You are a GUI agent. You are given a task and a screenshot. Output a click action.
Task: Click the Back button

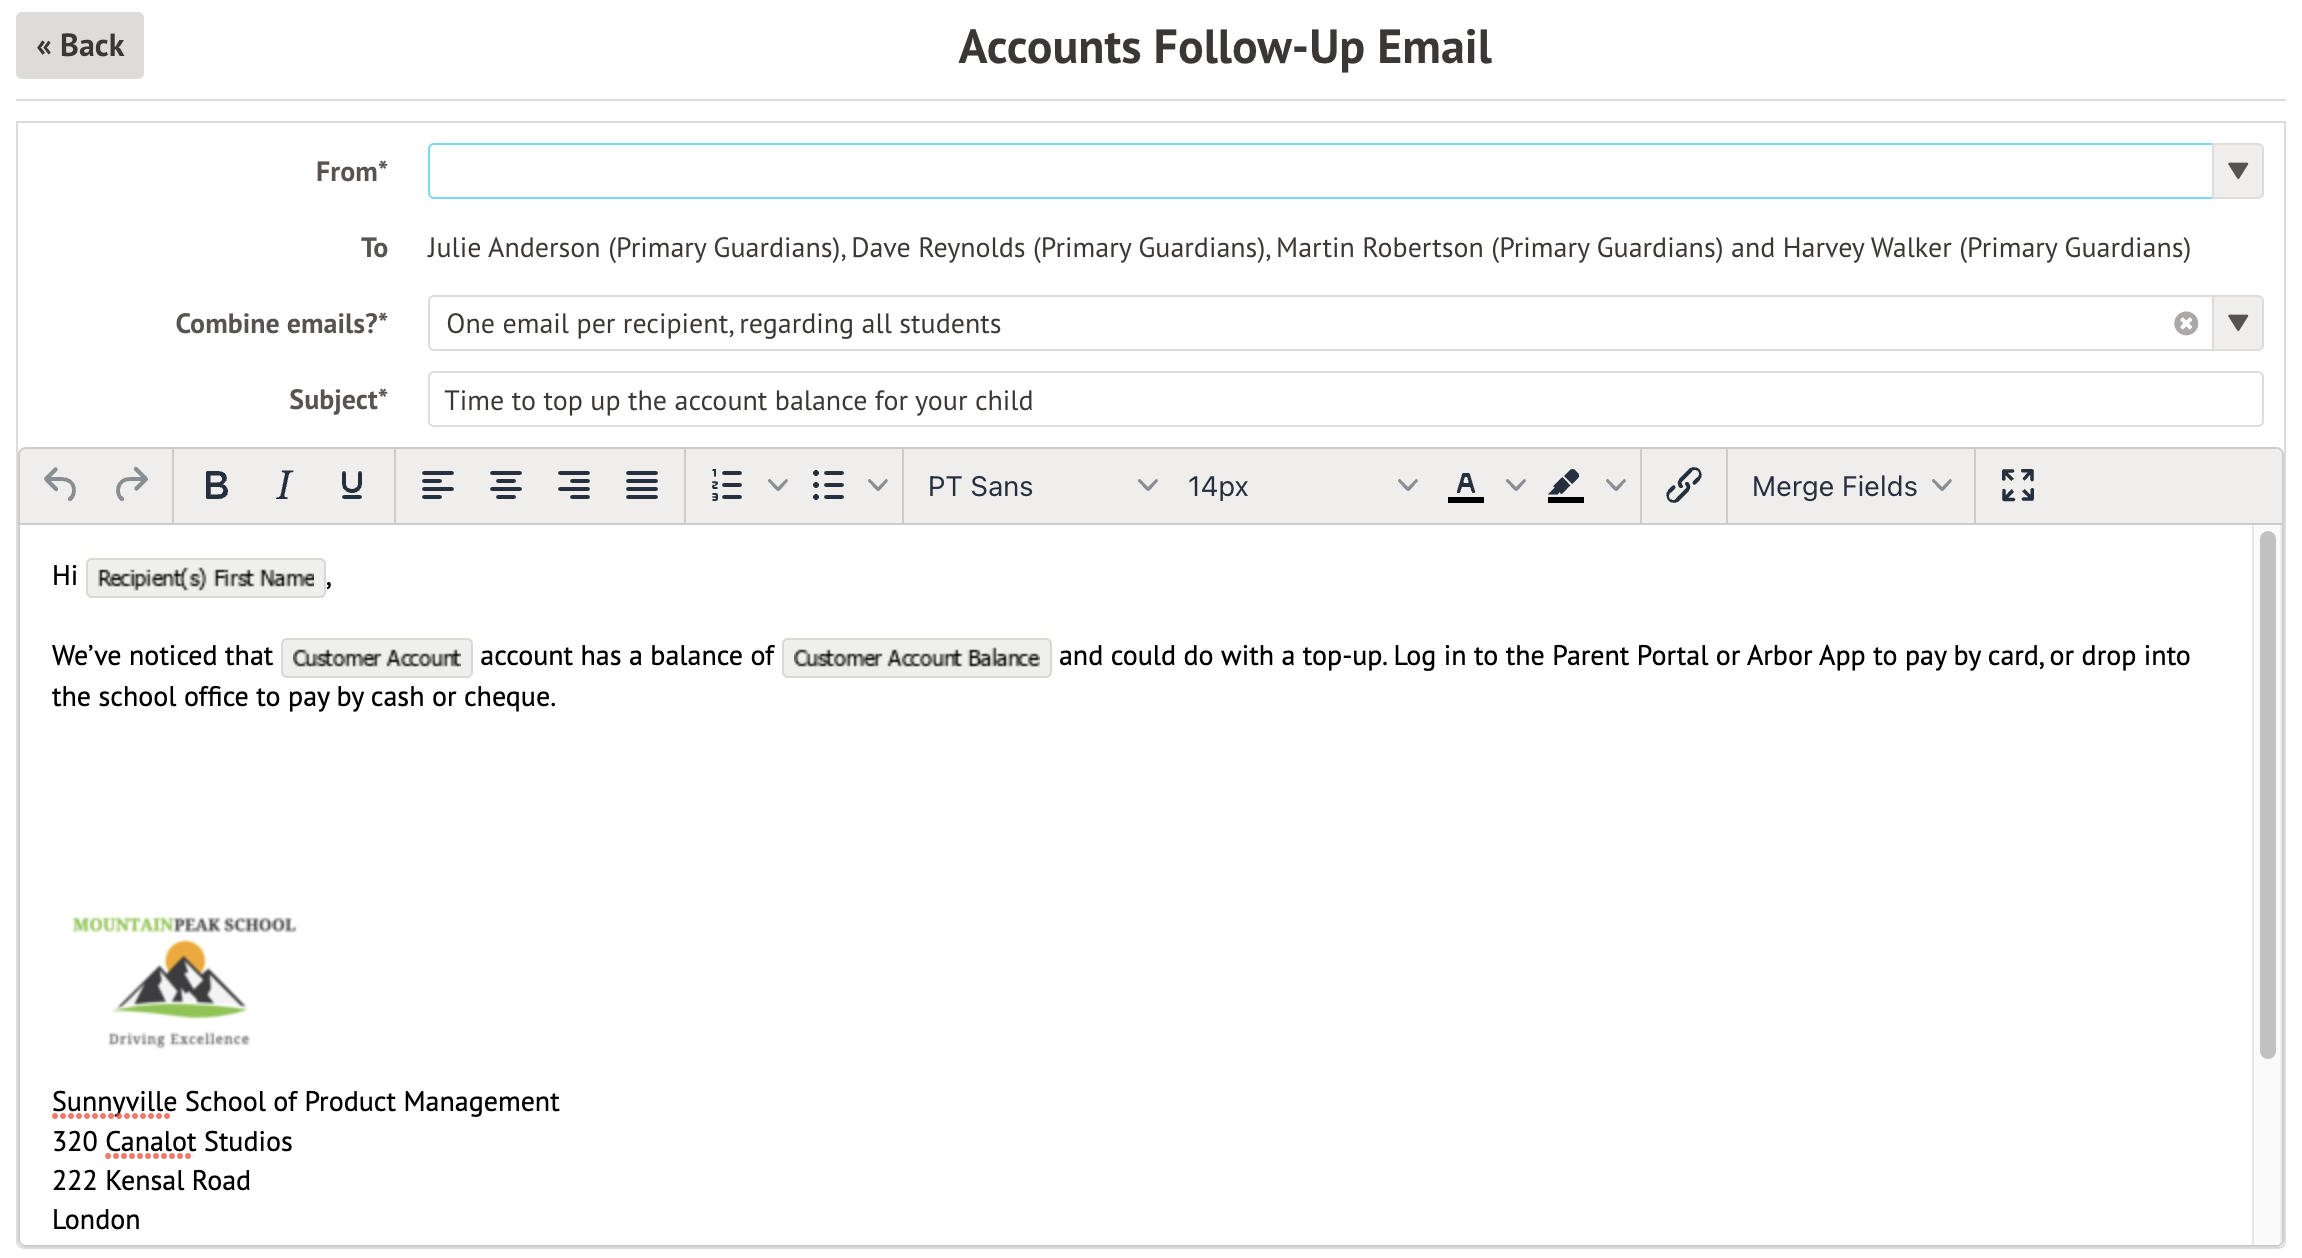coord(80,46)
